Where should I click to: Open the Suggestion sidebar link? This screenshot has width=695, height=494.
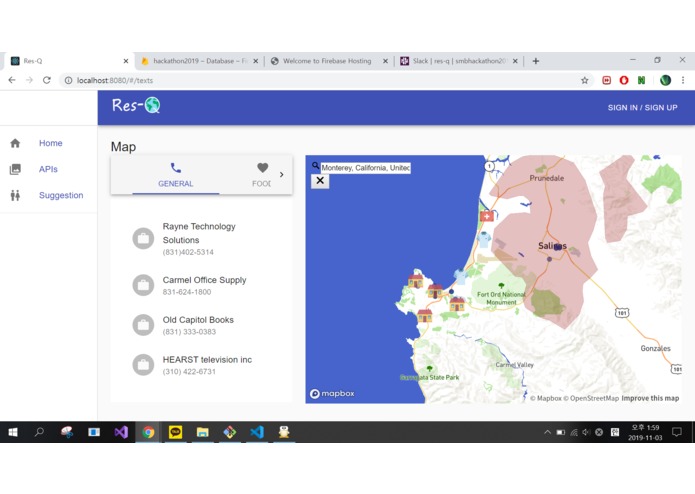pyautogui.click(x=61, y=195)
